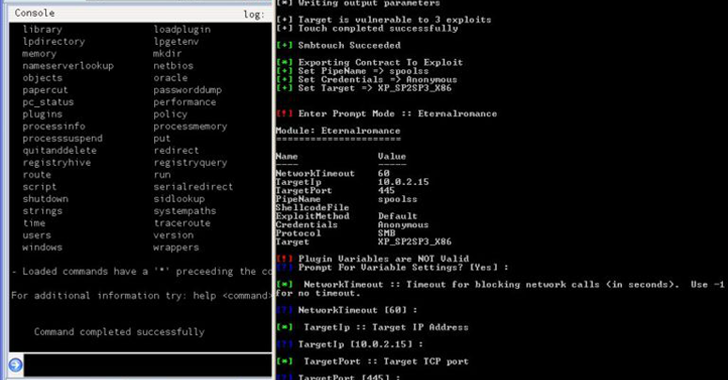Screen dimensions: 728x380
Task: Select the 'plugins' command
Action: [42, 114]
